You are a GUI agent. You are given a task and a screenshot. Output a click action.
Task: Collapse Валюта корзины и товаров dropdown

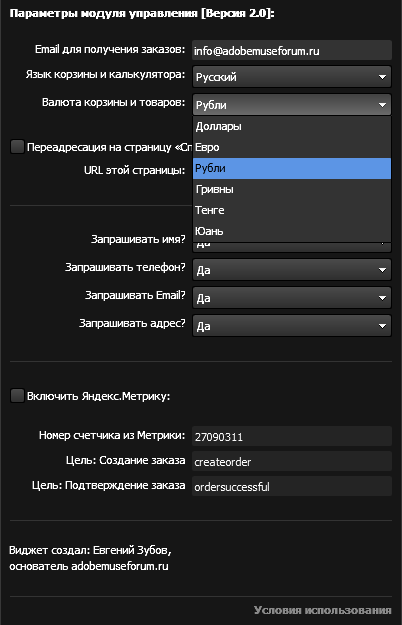(x=292, y=105)
